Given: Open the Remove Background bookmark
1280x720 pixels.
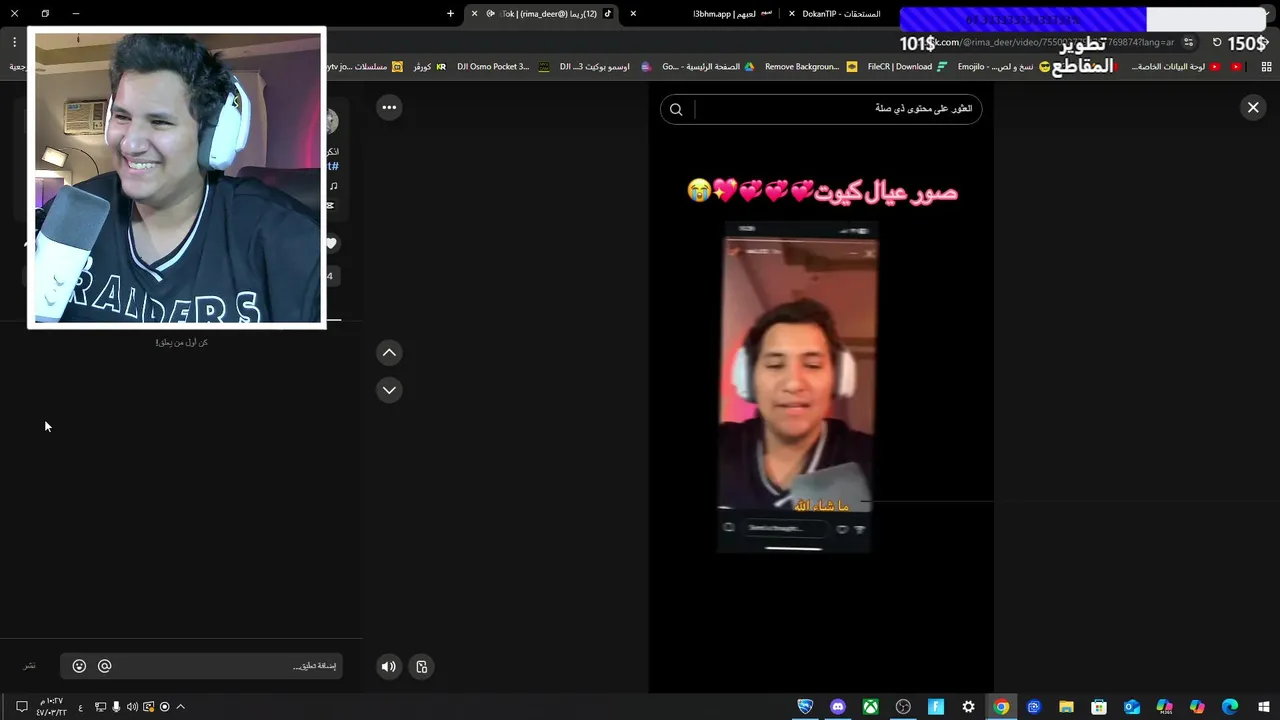Looking at the screenshot, I should coord(811,67).
